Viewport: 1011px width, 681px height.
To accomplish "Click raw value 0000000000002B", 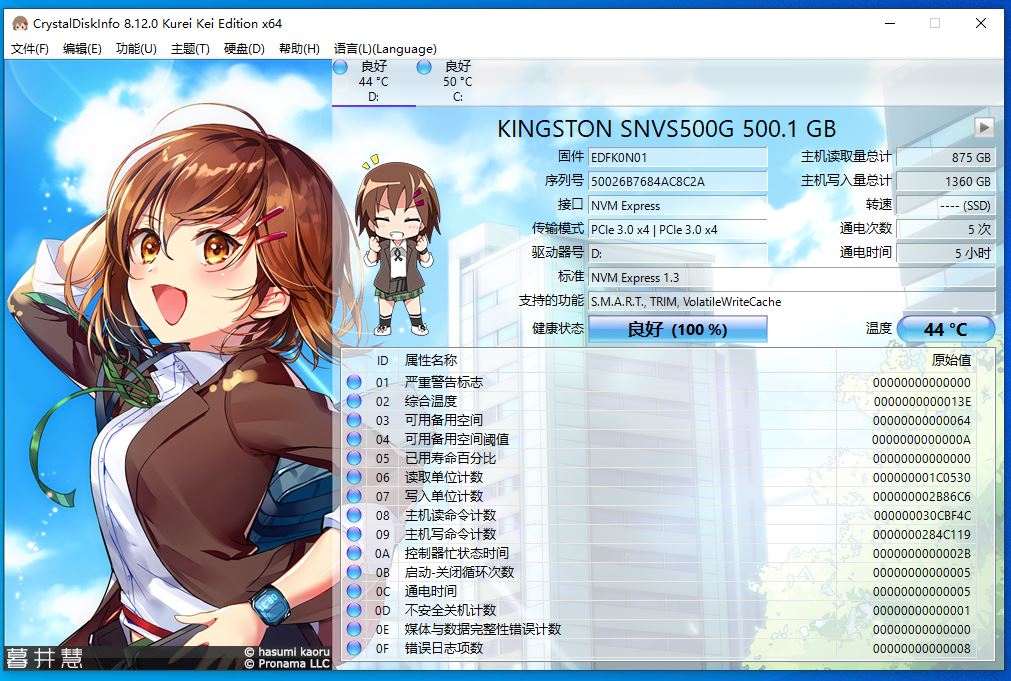I will (922, 553).
